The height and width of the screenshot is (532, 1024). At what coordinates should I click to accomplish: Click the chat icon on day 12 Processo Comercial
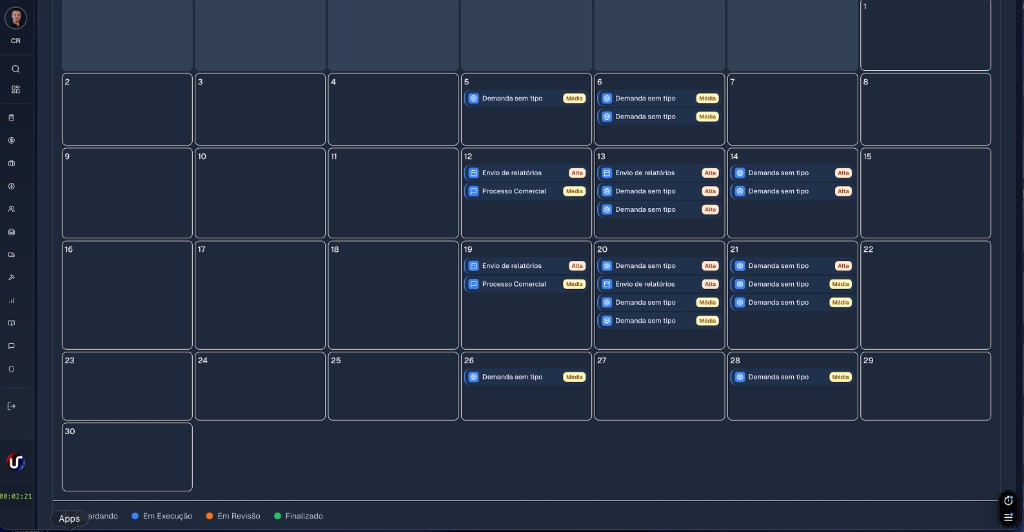coord(473,191)
